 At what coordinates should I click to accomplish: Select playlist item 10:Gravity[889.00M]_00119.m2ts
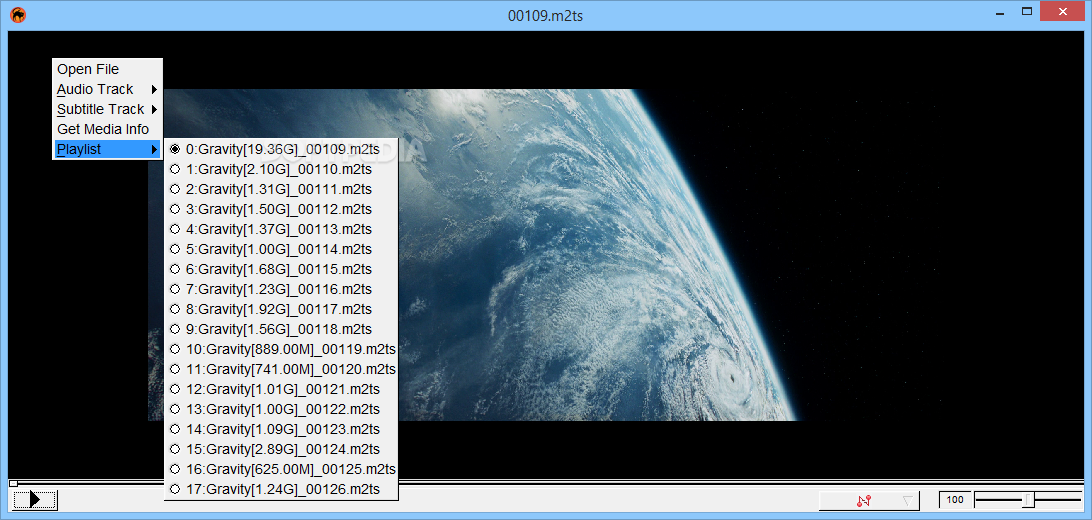(x=281, y=349)
